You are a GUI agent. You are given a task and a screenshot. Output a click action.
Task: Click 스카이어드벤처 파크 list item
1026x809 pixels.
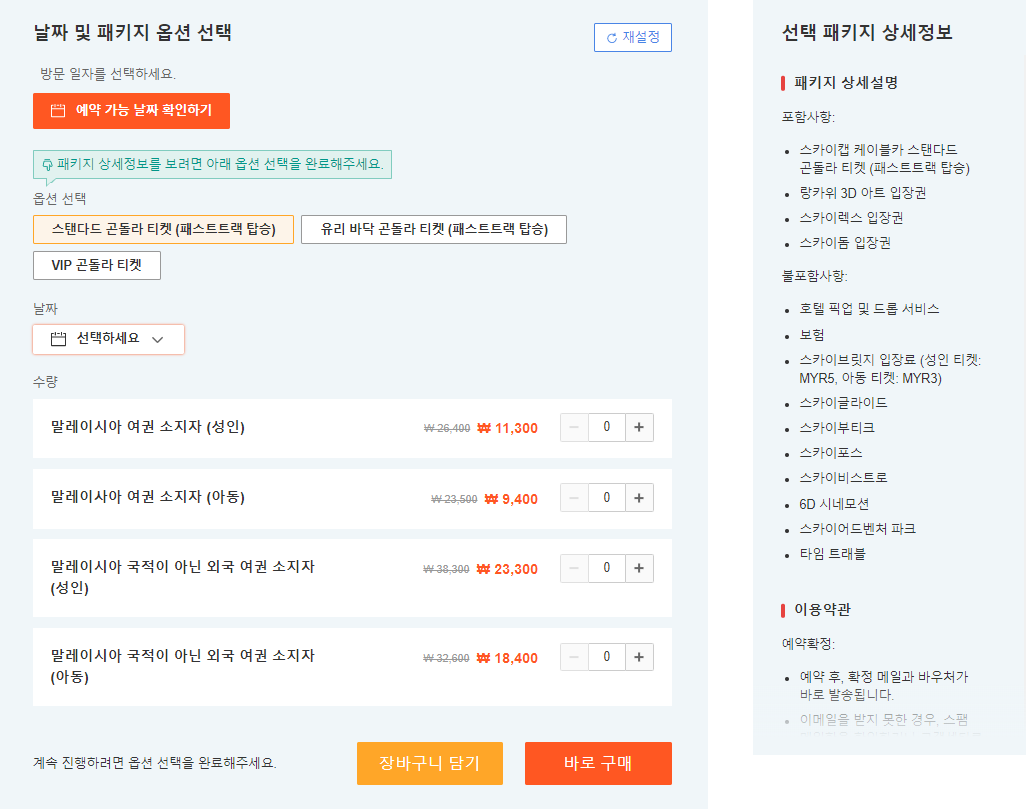(x=857, y=529)
